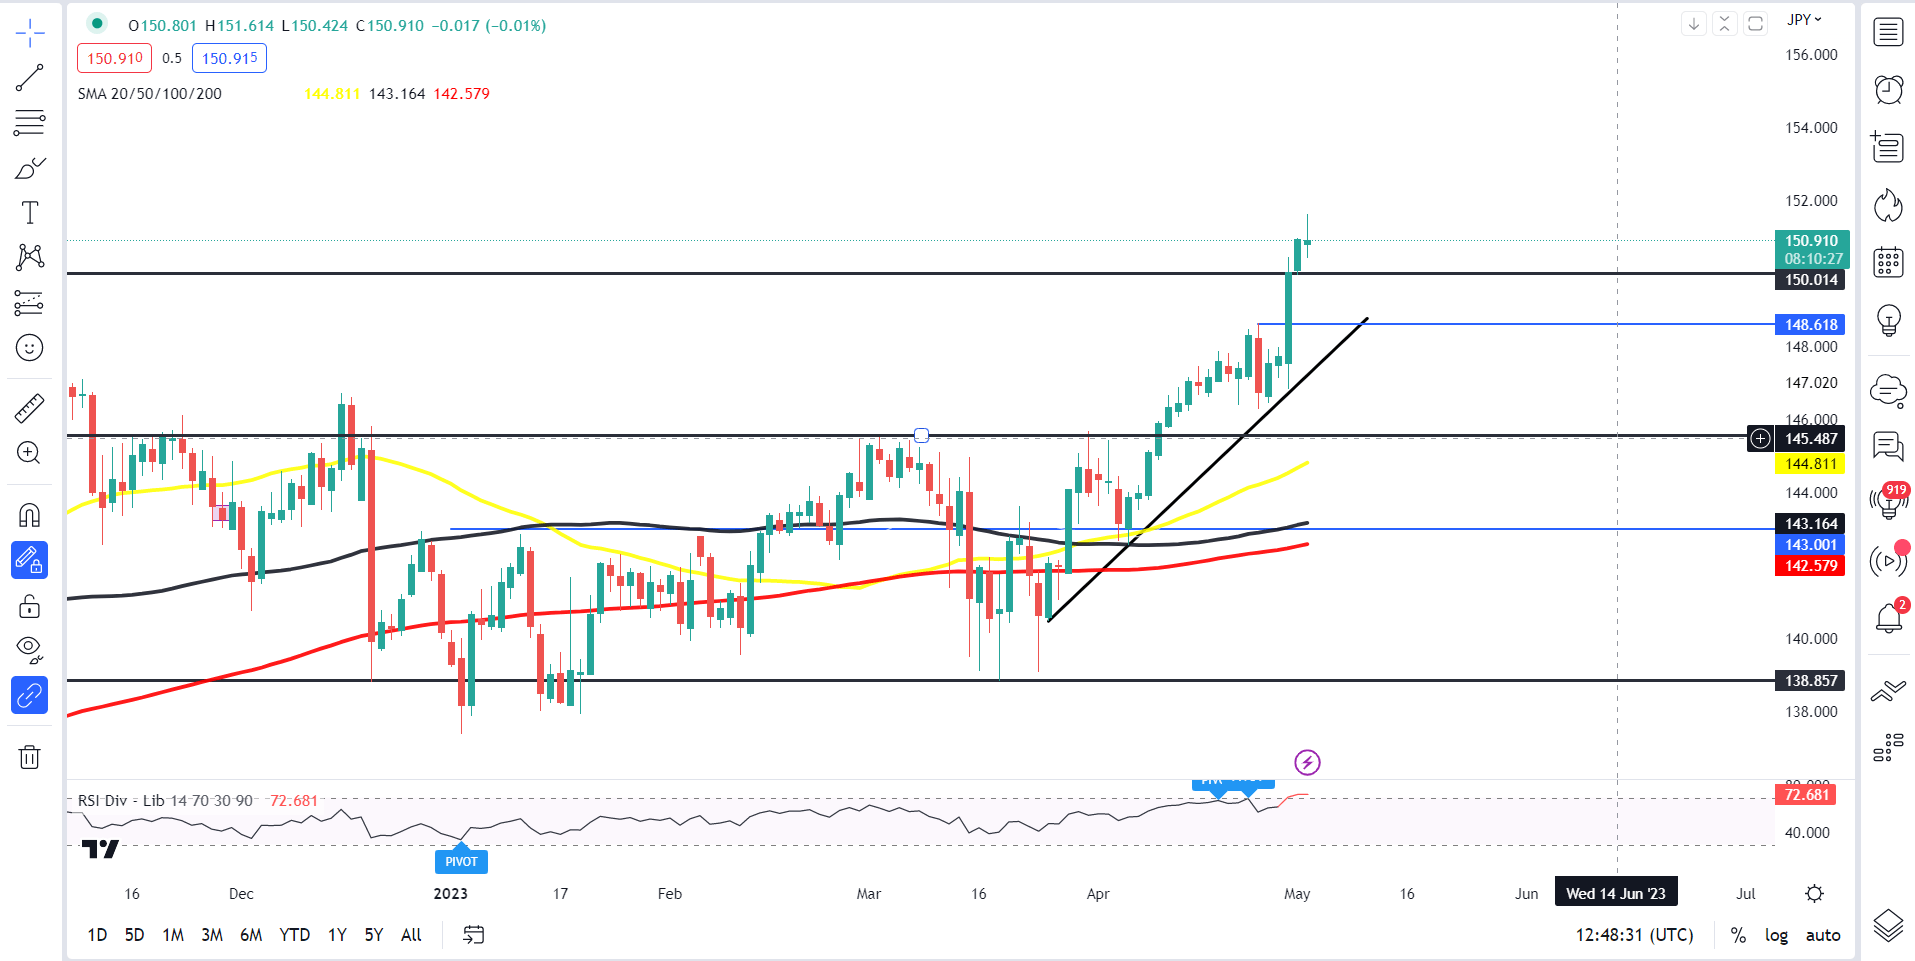Set range to 1D
The image size is (1915, 961).
97,935
